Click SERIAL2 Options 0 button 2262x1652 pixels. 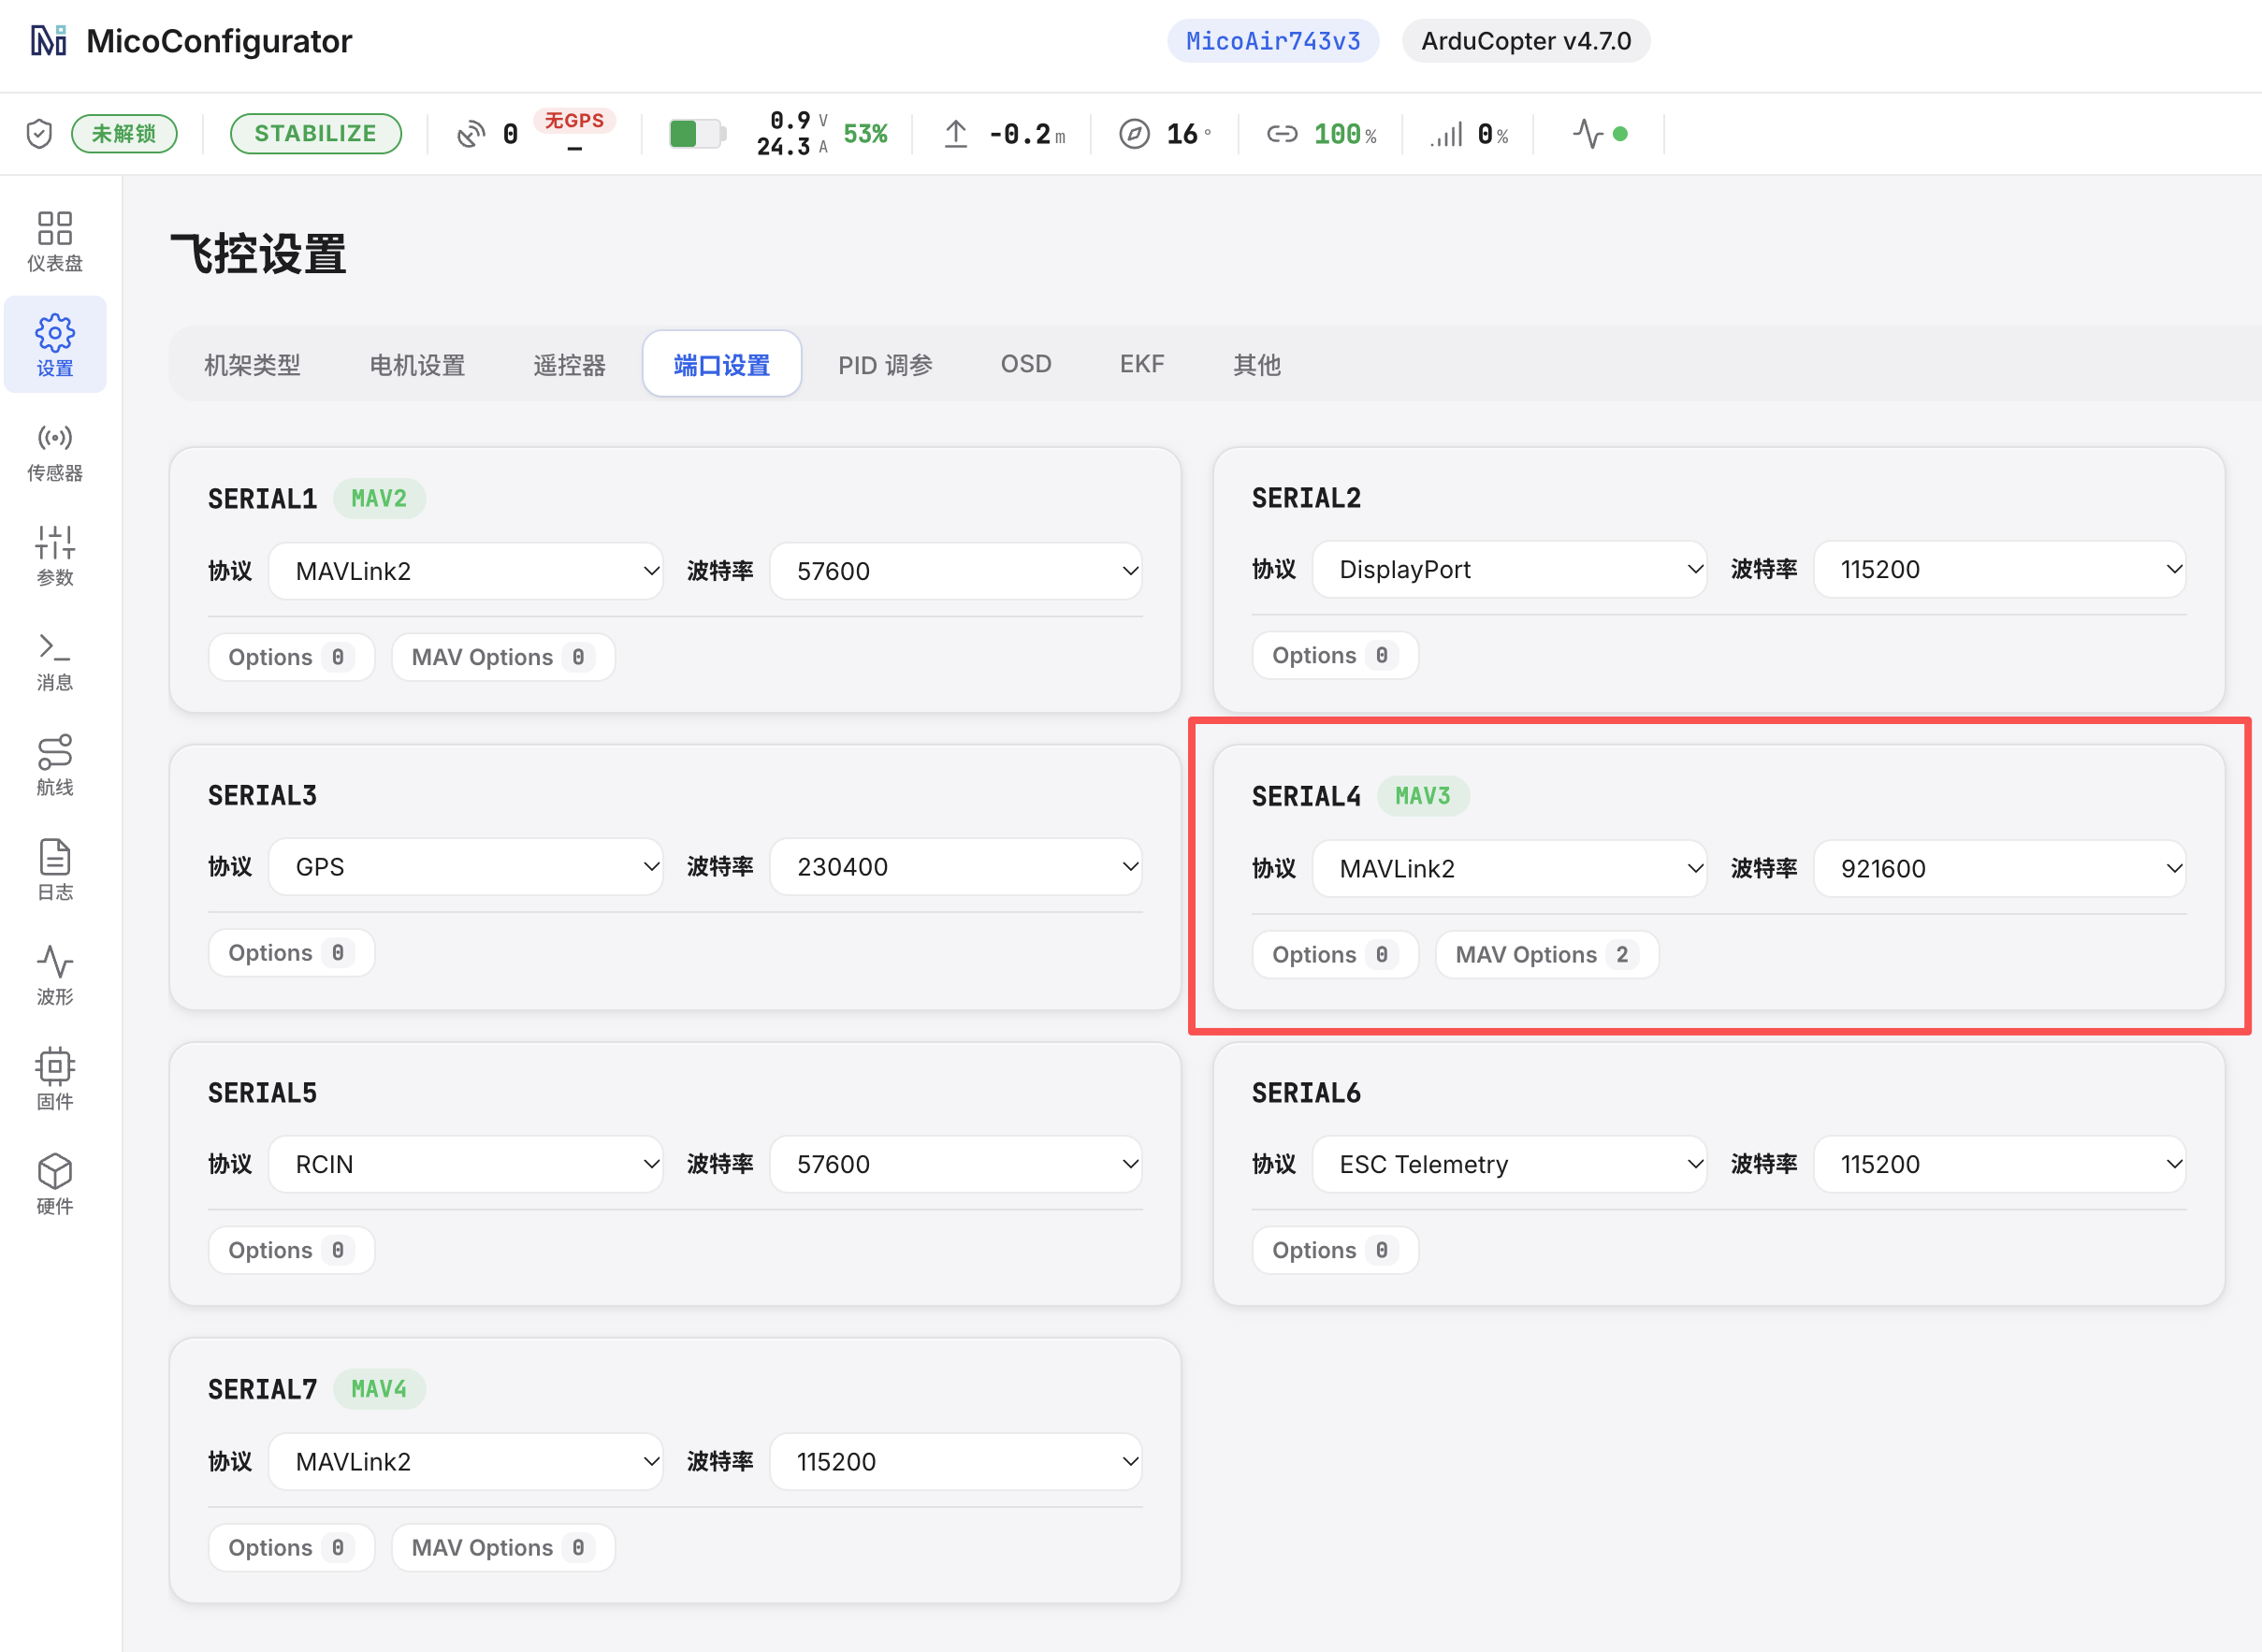(x=1335, y=655)
